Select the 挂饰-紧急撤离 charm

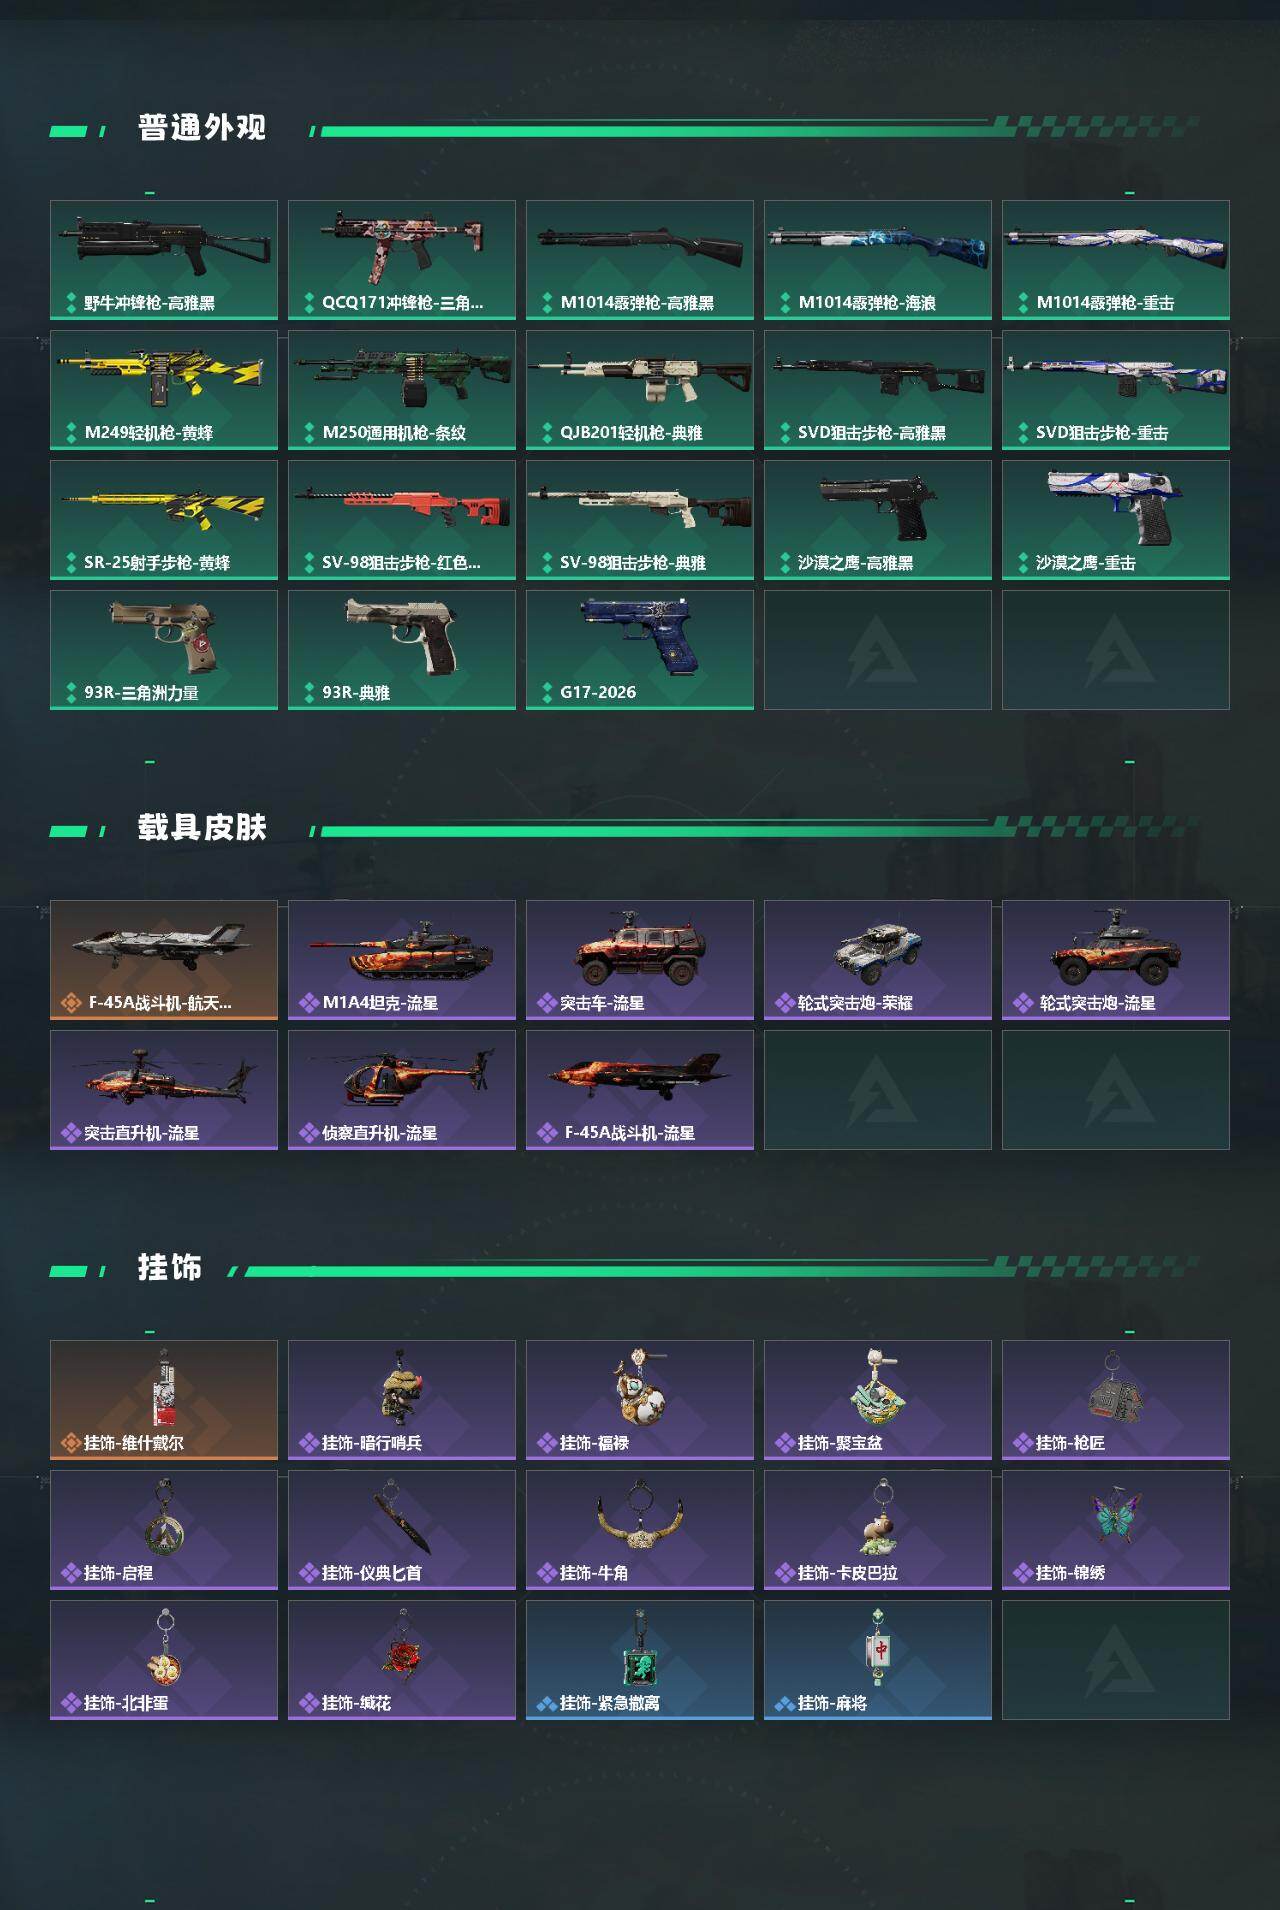[x=640, y=1660]
